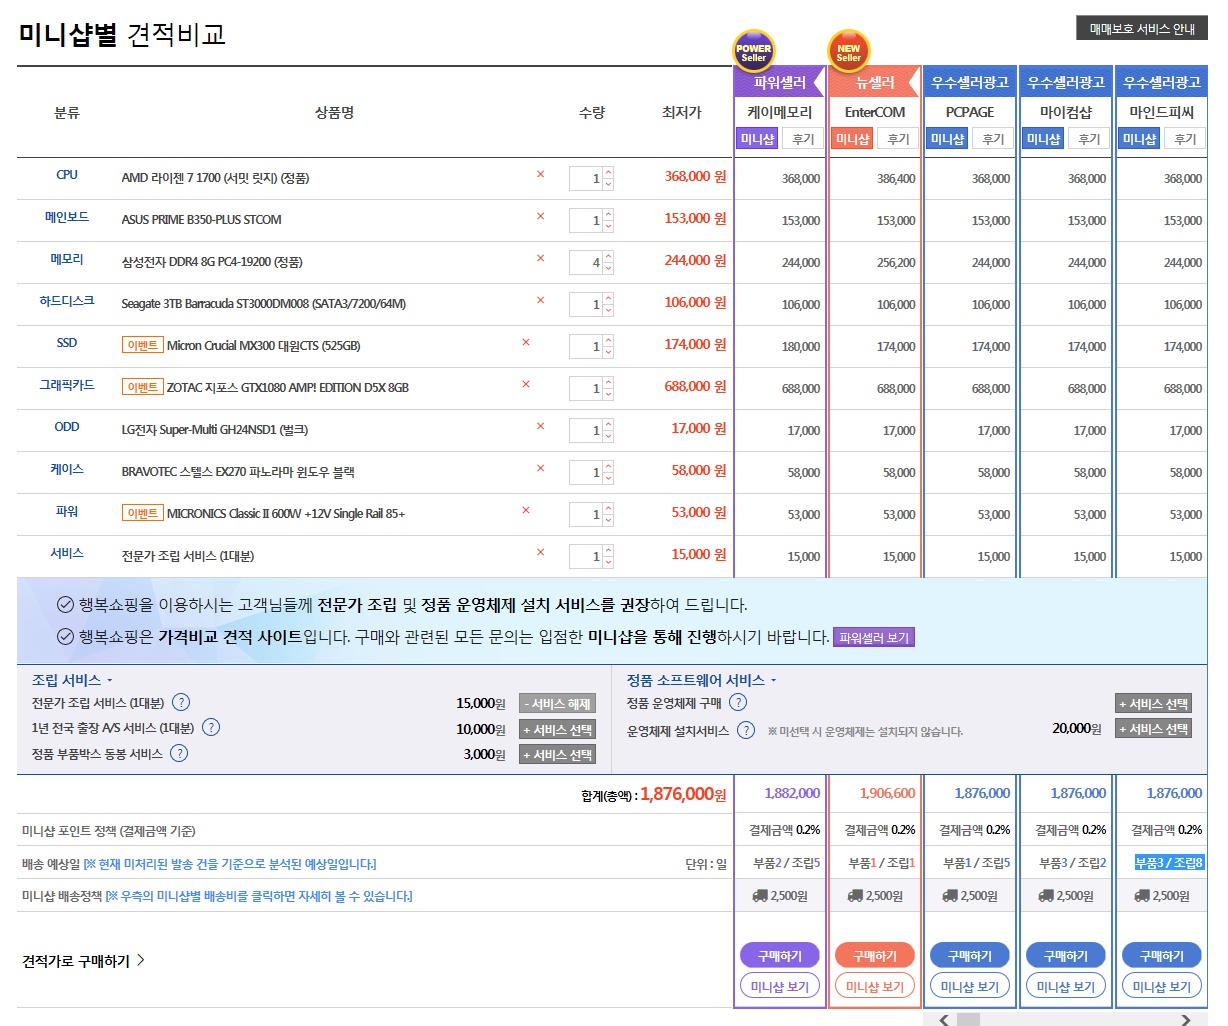Click the 이벤트 badge on the SSD row
The width and height of the screenshot is (1228, 1026).
coord(142,345)
